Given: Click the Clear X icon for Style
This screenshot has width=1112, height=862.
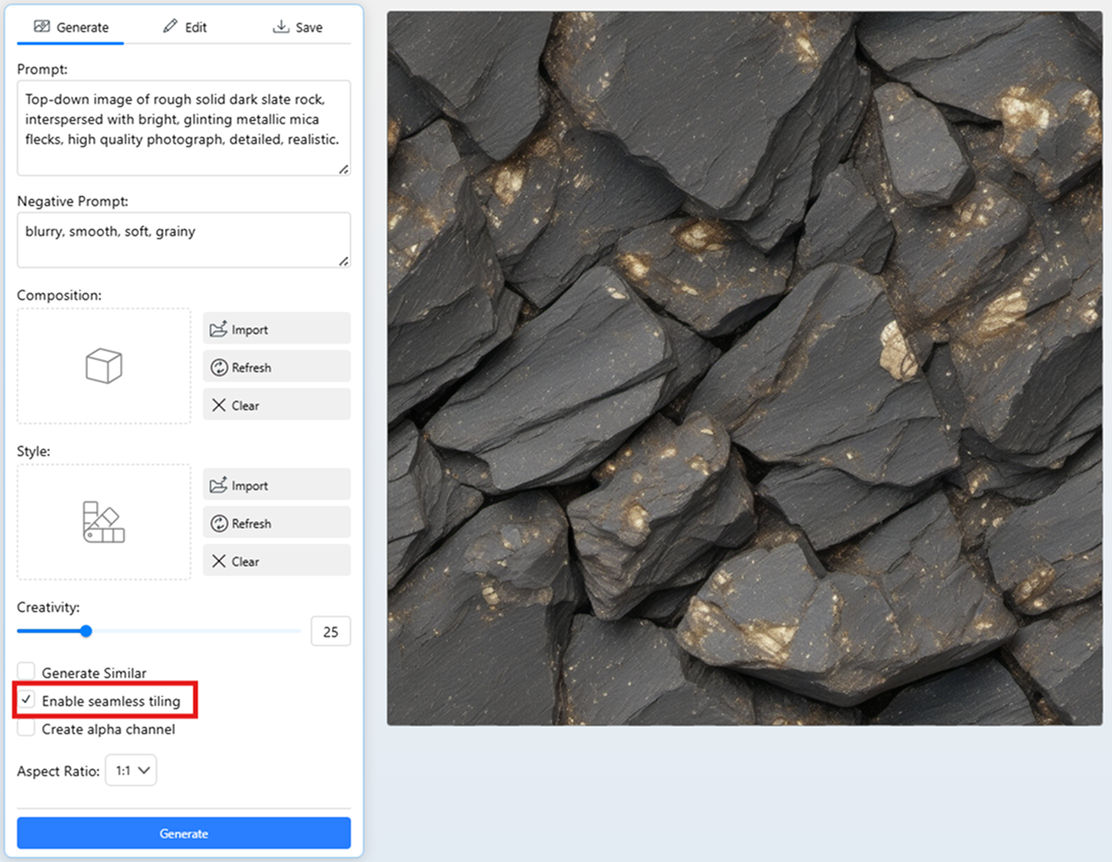Looking at the screenshot, I should [219, 561].
